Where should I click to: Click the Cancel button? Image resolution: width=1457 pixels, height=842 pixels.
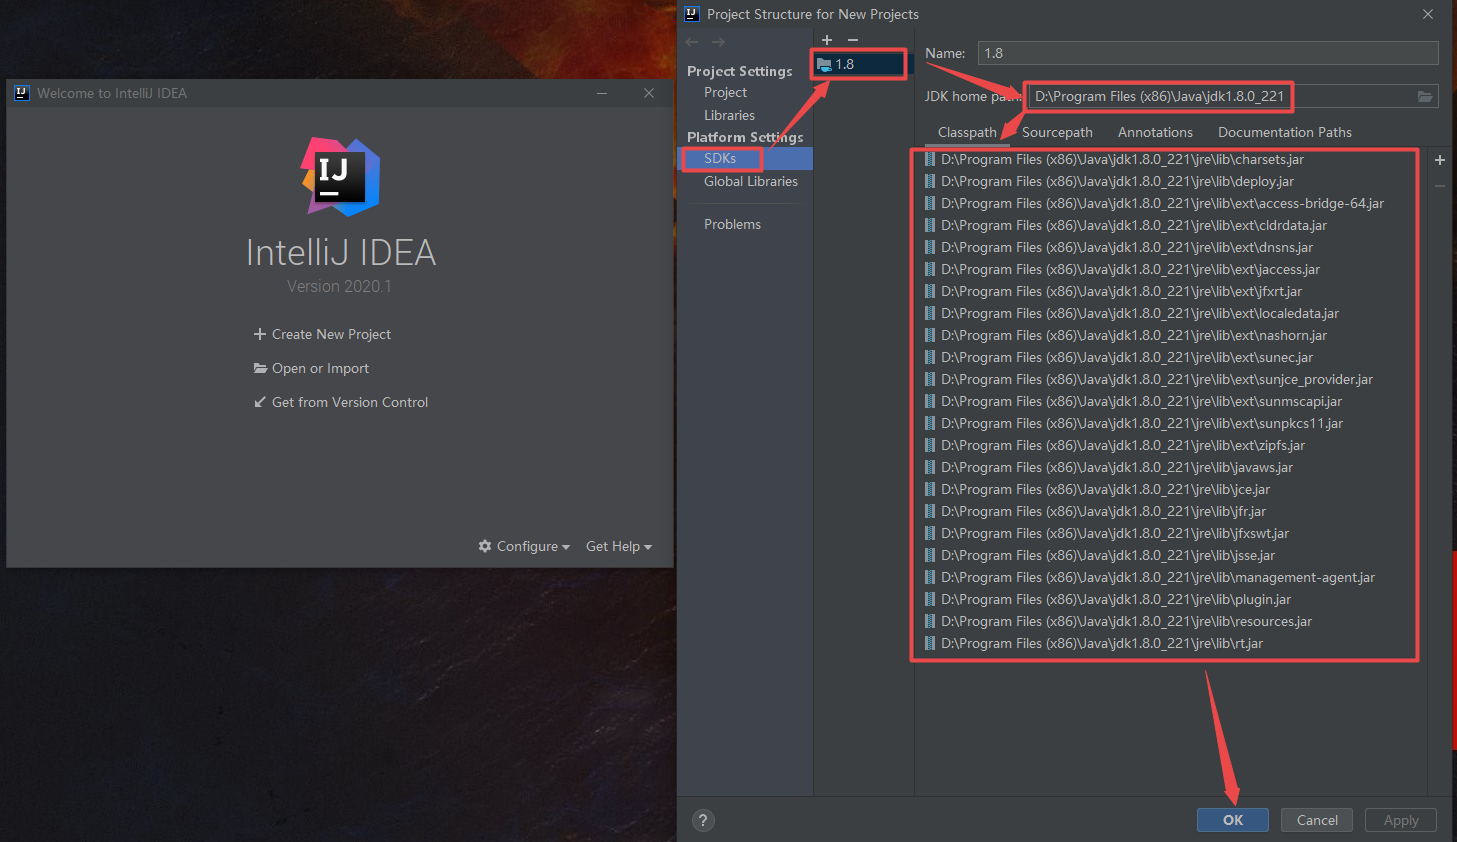(x=1317, y=820)
